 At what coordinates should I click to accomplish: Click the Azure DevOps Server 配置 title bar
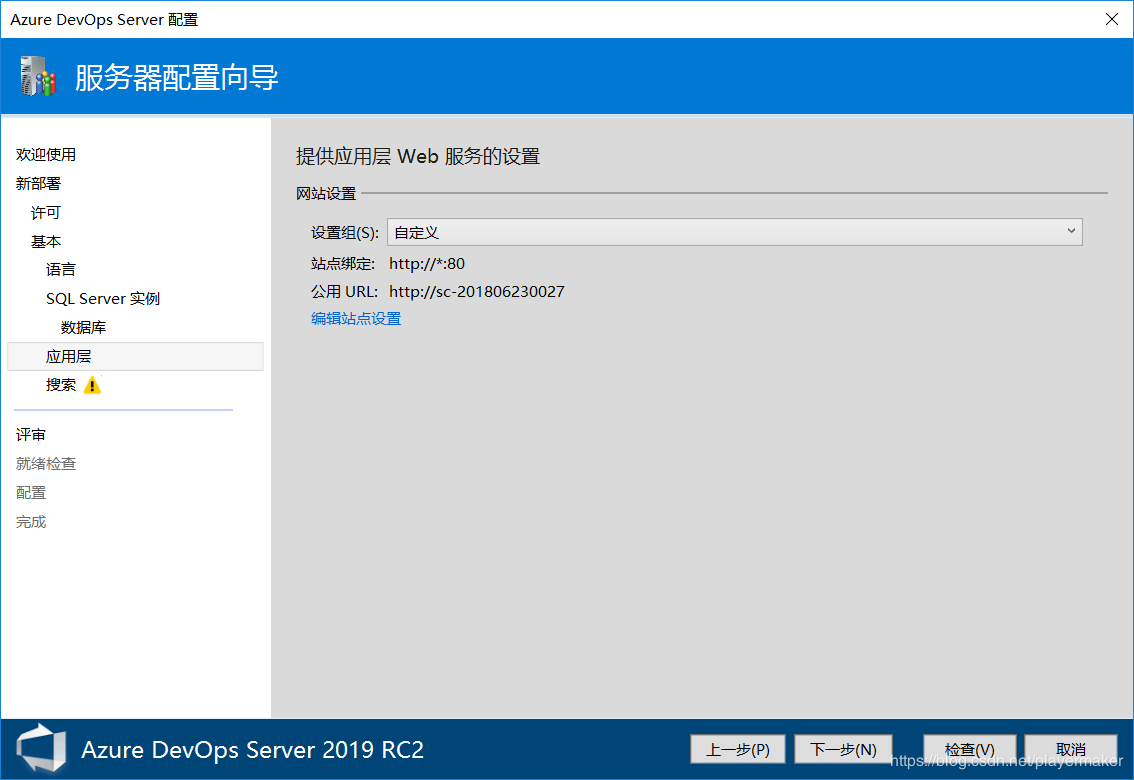point(104,20)
